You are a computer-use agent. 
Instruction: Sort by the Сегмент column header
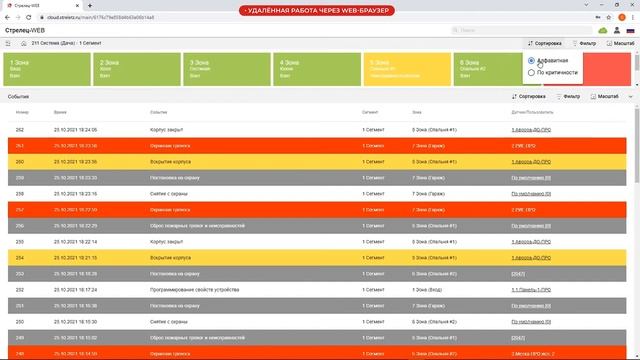[370, 112]
